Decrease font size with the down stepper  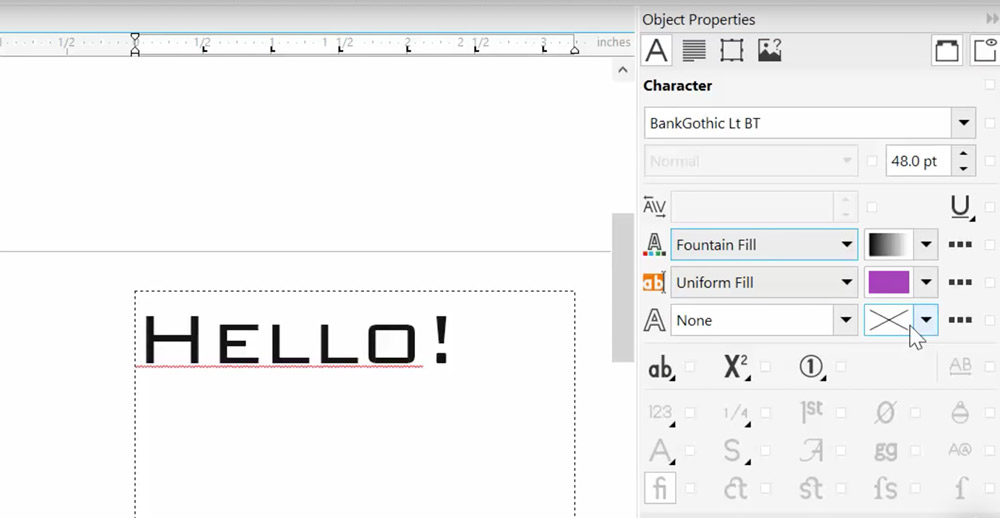click(x=964, y=169)
